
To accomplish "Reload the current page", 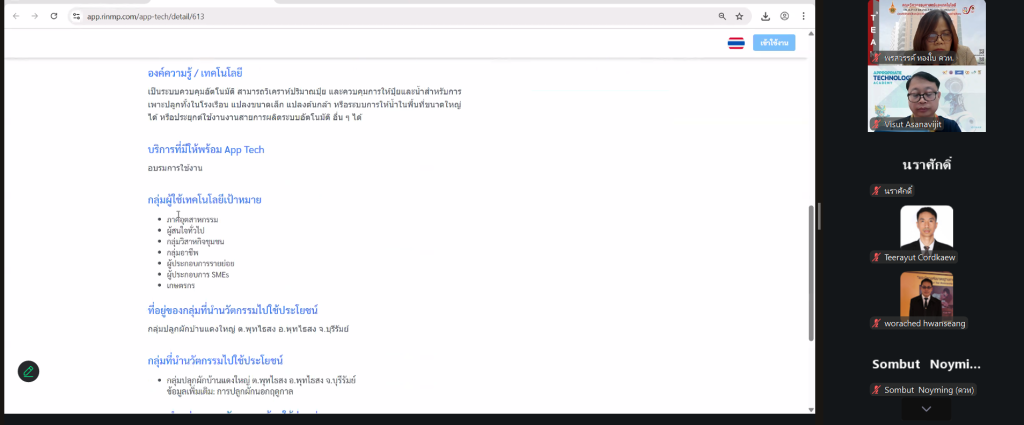I will 55,16.
